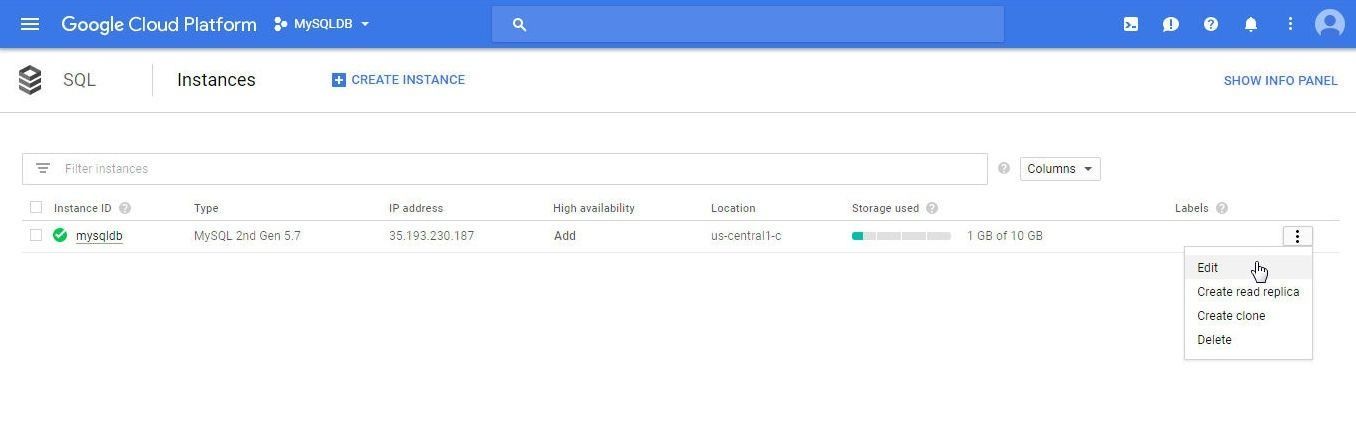Click the SQL product stack icon
This screenshot has height=434, width=1356.
pos(30,80)
